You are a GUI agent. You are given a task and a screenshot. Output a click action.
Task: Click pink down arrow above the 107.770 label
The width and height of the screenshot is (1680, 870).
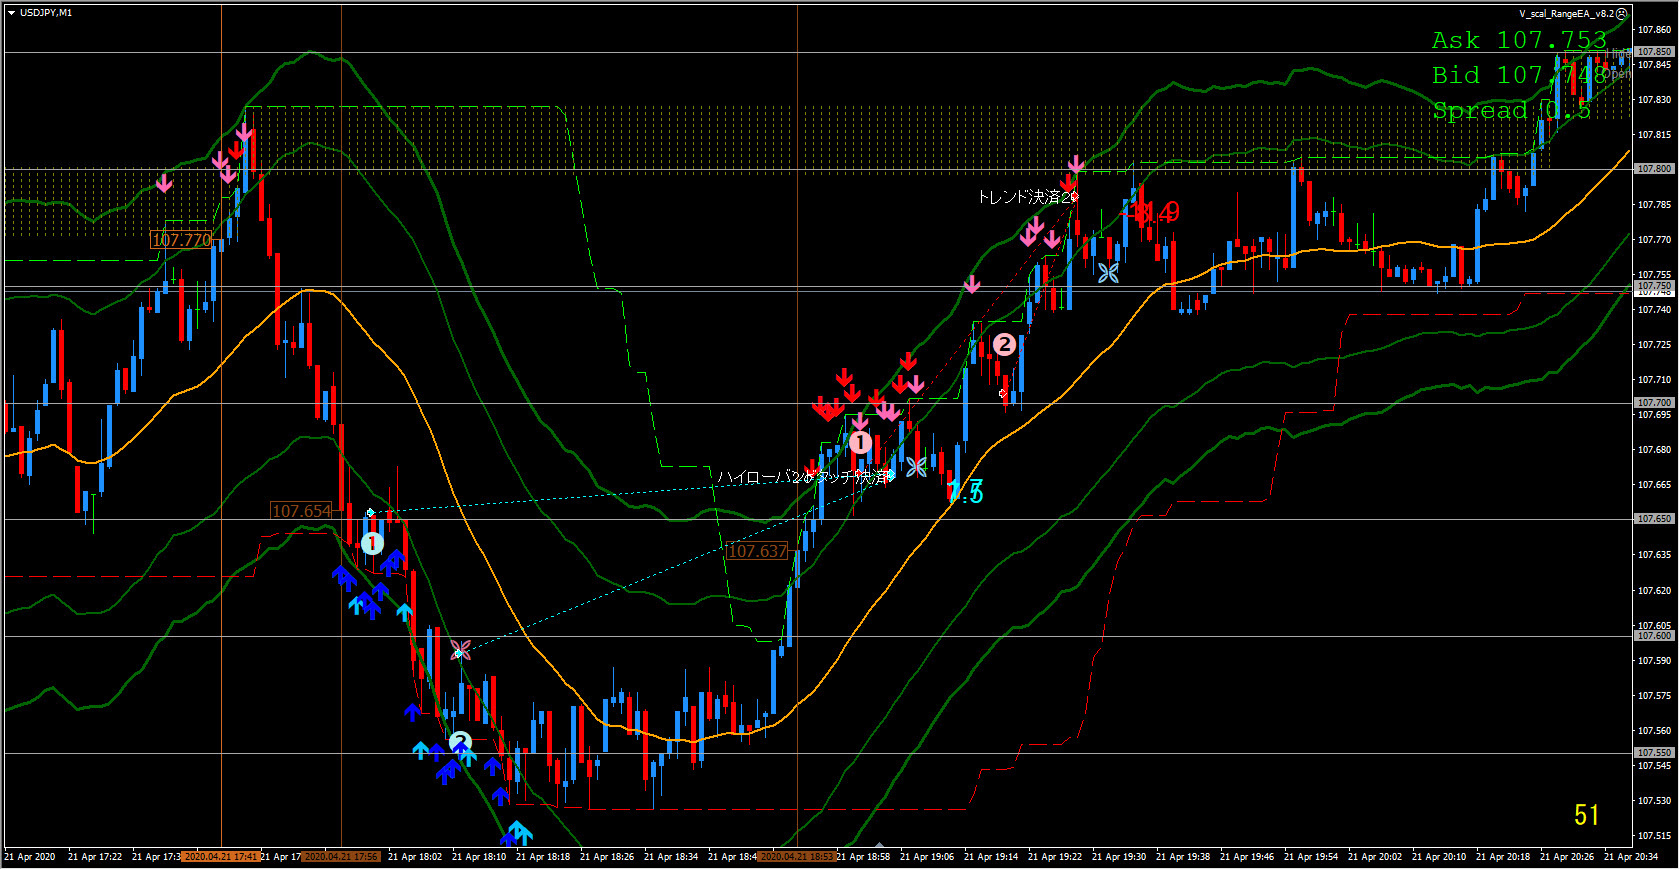click(x=164, y=183)
